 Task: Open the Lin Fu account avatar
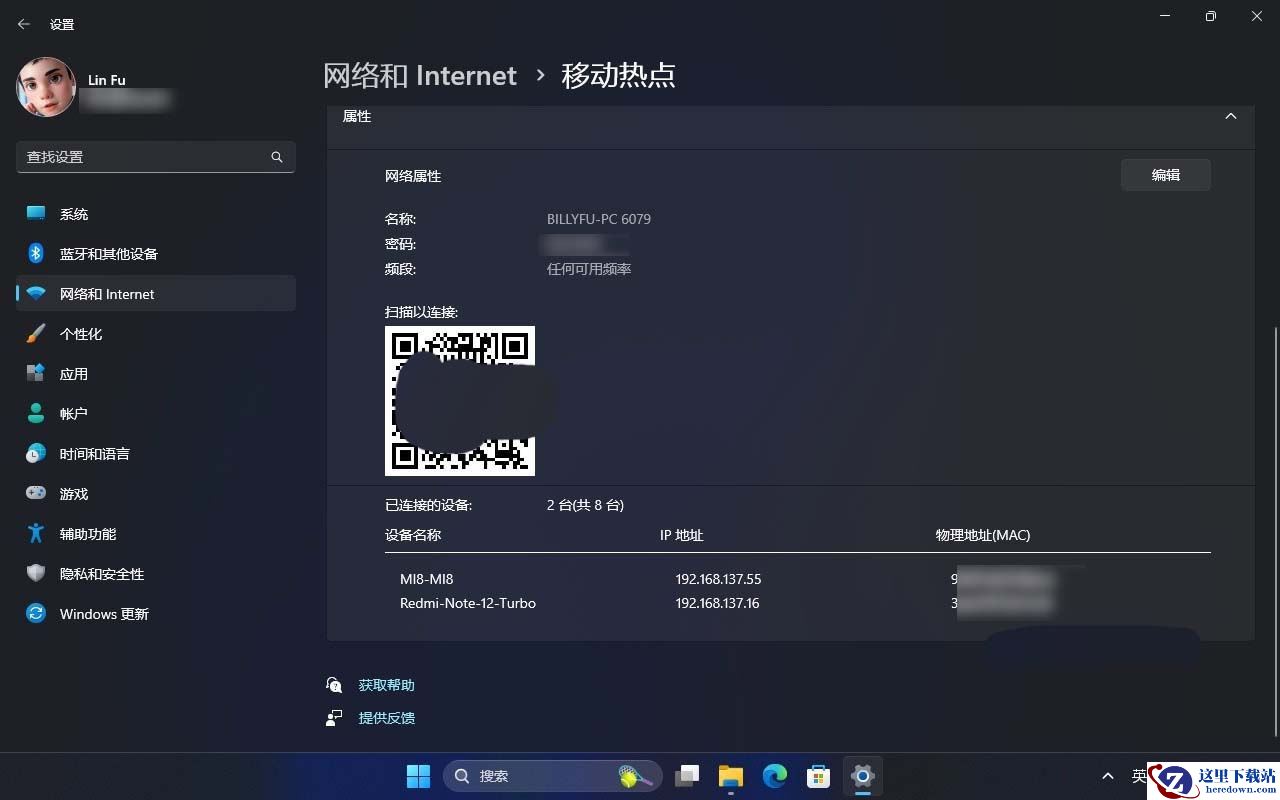(x=46, y=87)
